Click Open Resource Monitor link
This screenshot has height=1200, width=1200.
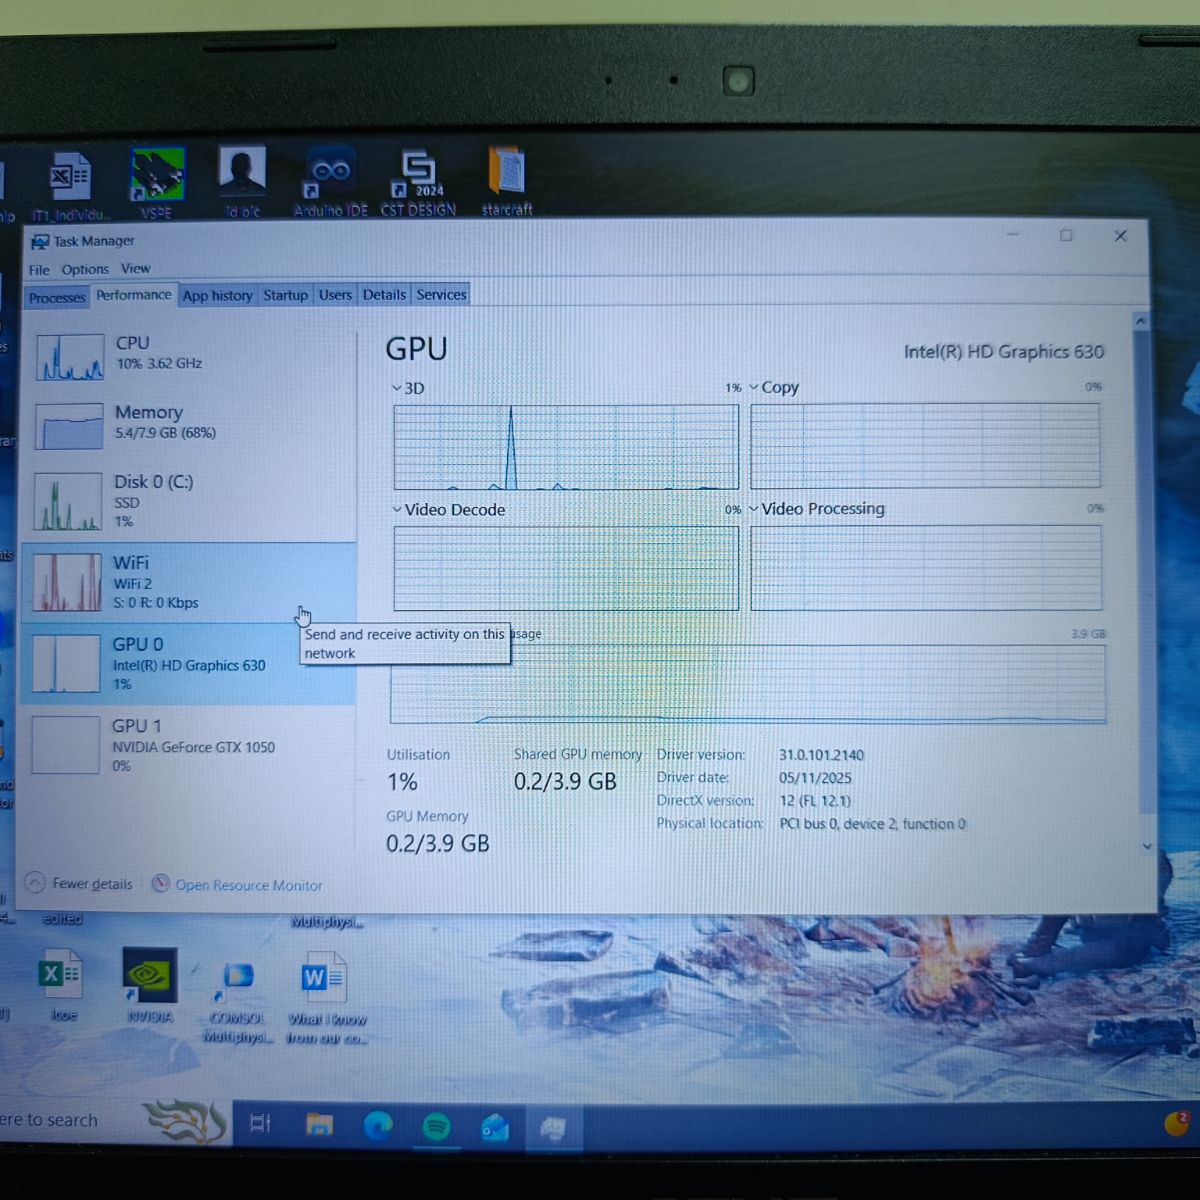pos(237,885)
